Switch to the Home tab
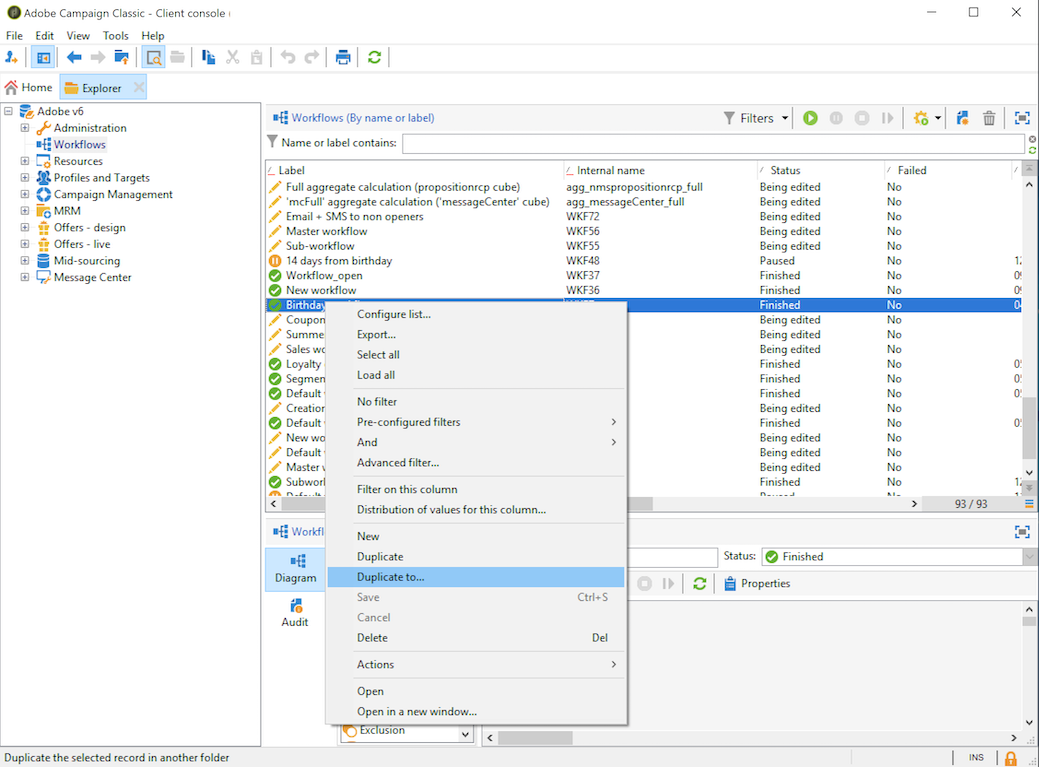 [29, 88]
